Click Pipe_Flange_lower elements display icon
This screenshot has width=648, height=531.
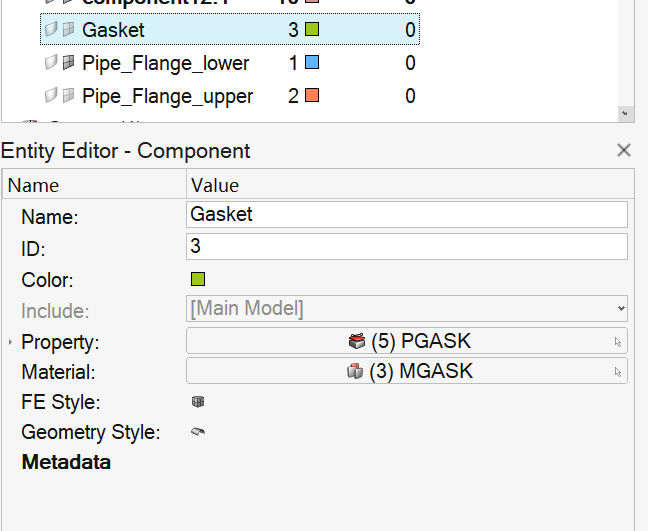[68, 63]
